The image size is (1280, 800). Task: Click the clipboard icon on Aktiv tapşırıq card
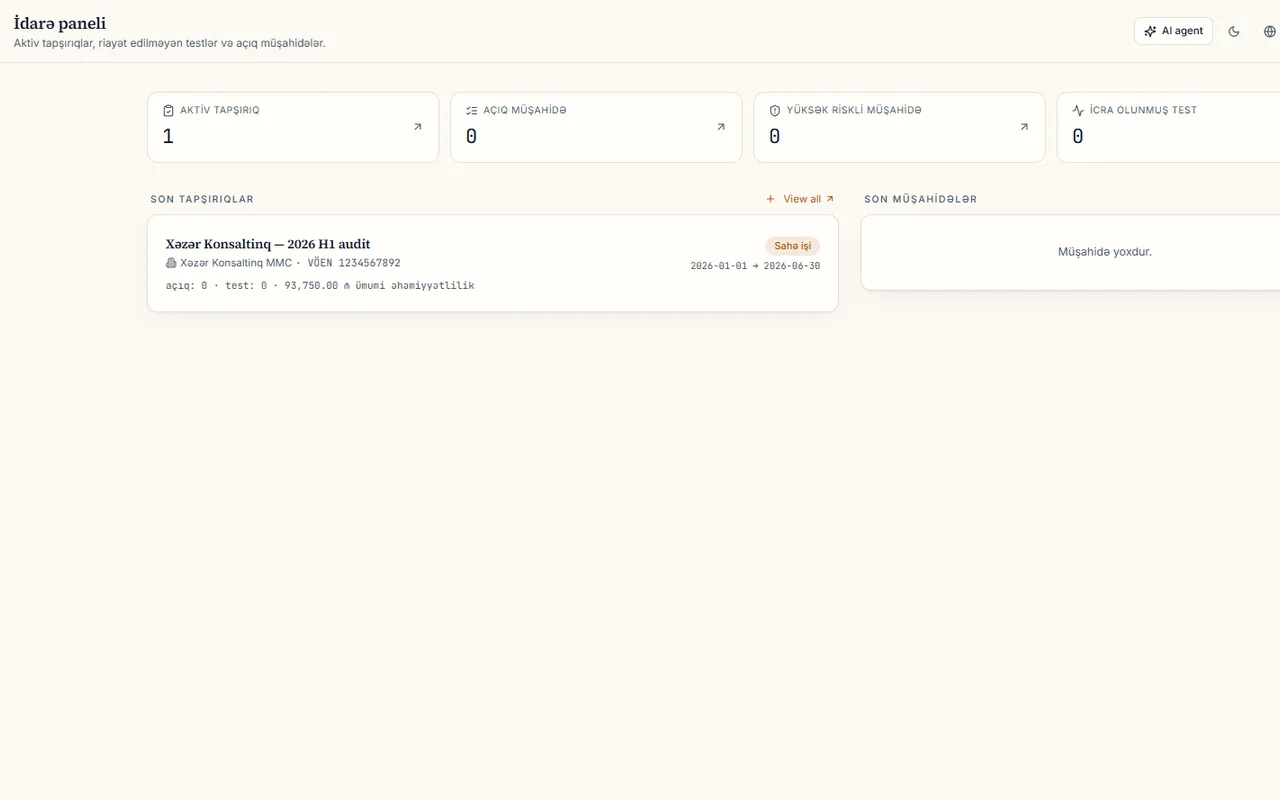click(168, 110)
